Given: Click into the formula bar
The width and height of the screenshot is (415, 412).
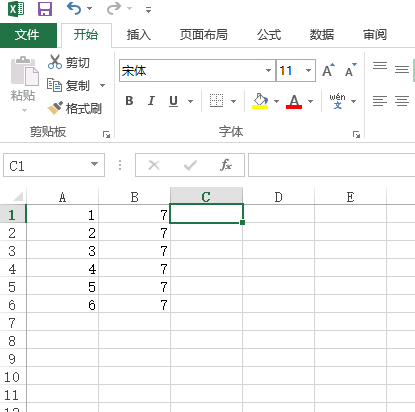Looking at the screenshot, I should click(332, 165).
